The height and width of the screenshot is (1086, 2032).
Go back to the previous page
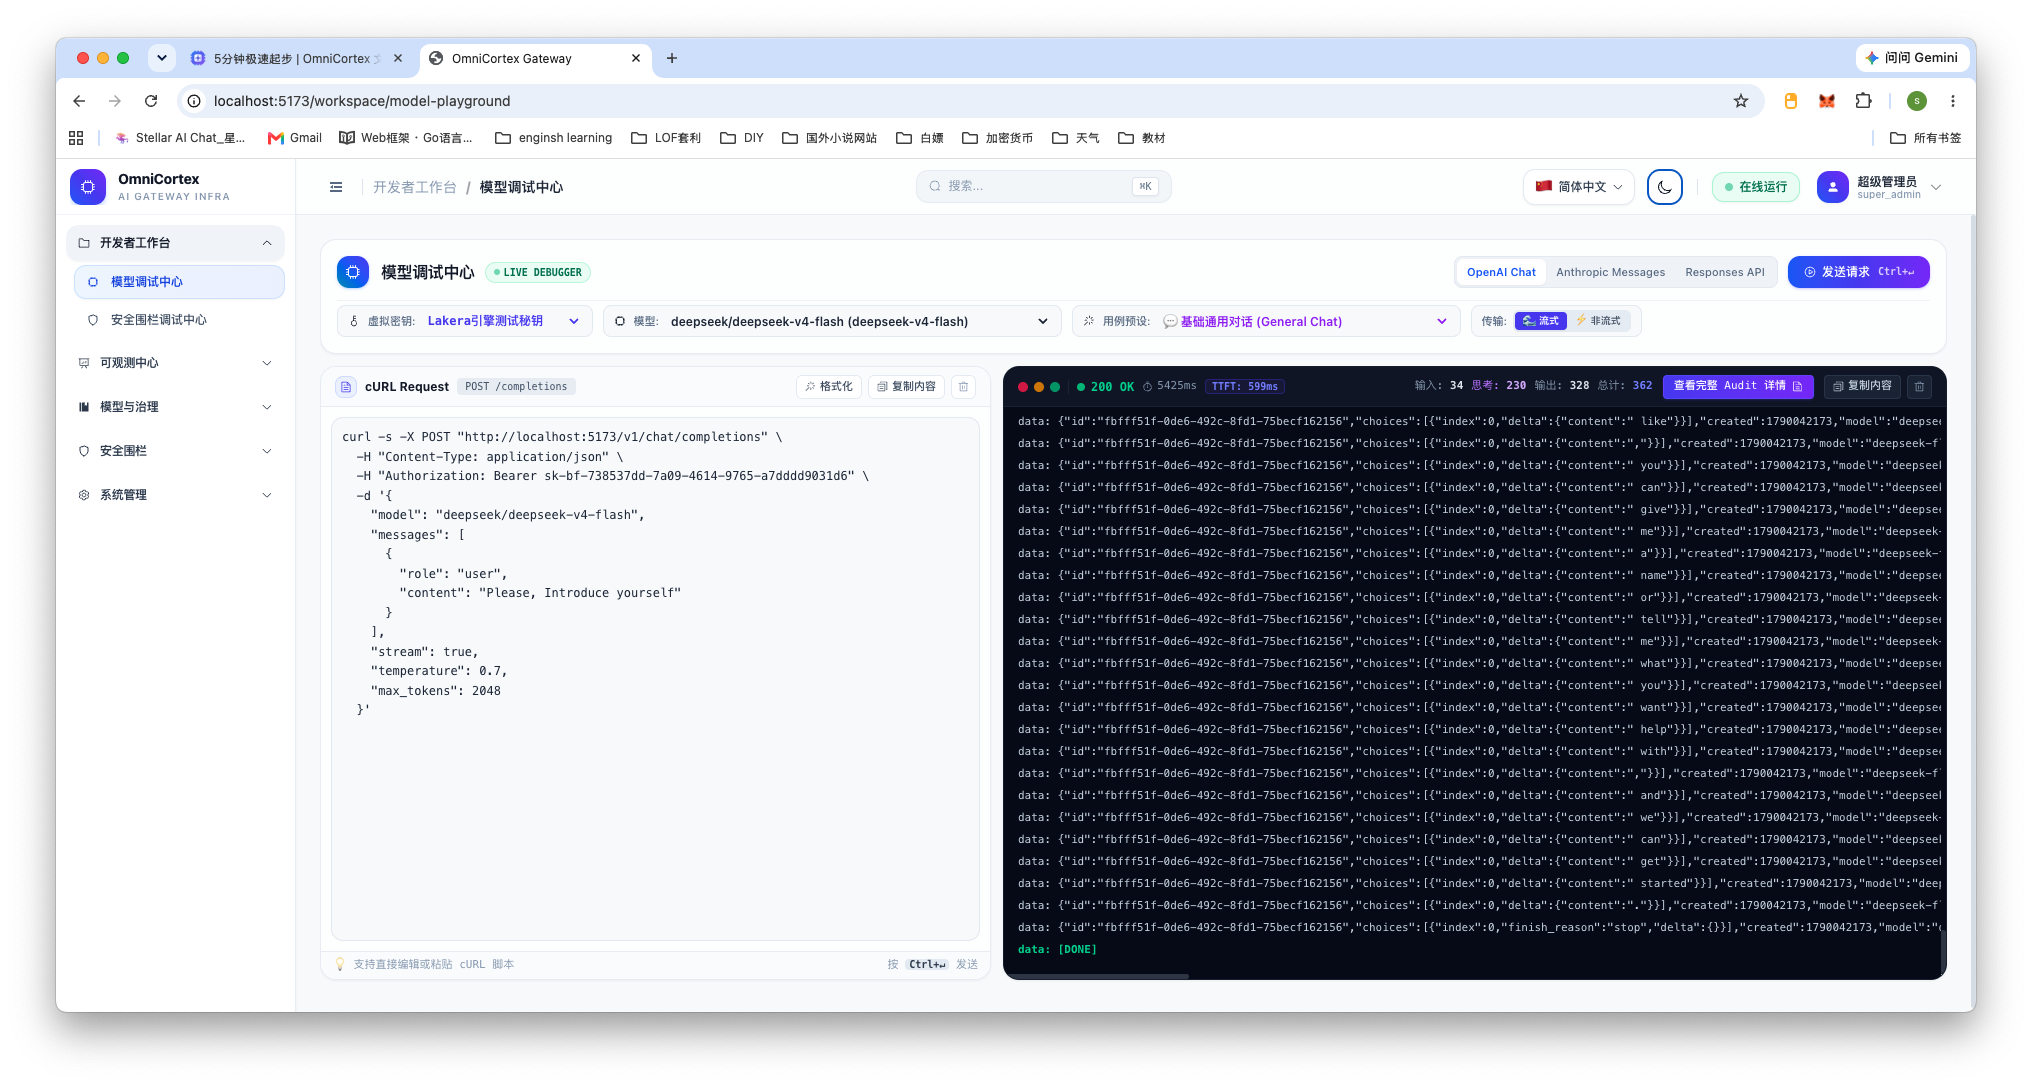pyautogui.click(x=79, y=101)
